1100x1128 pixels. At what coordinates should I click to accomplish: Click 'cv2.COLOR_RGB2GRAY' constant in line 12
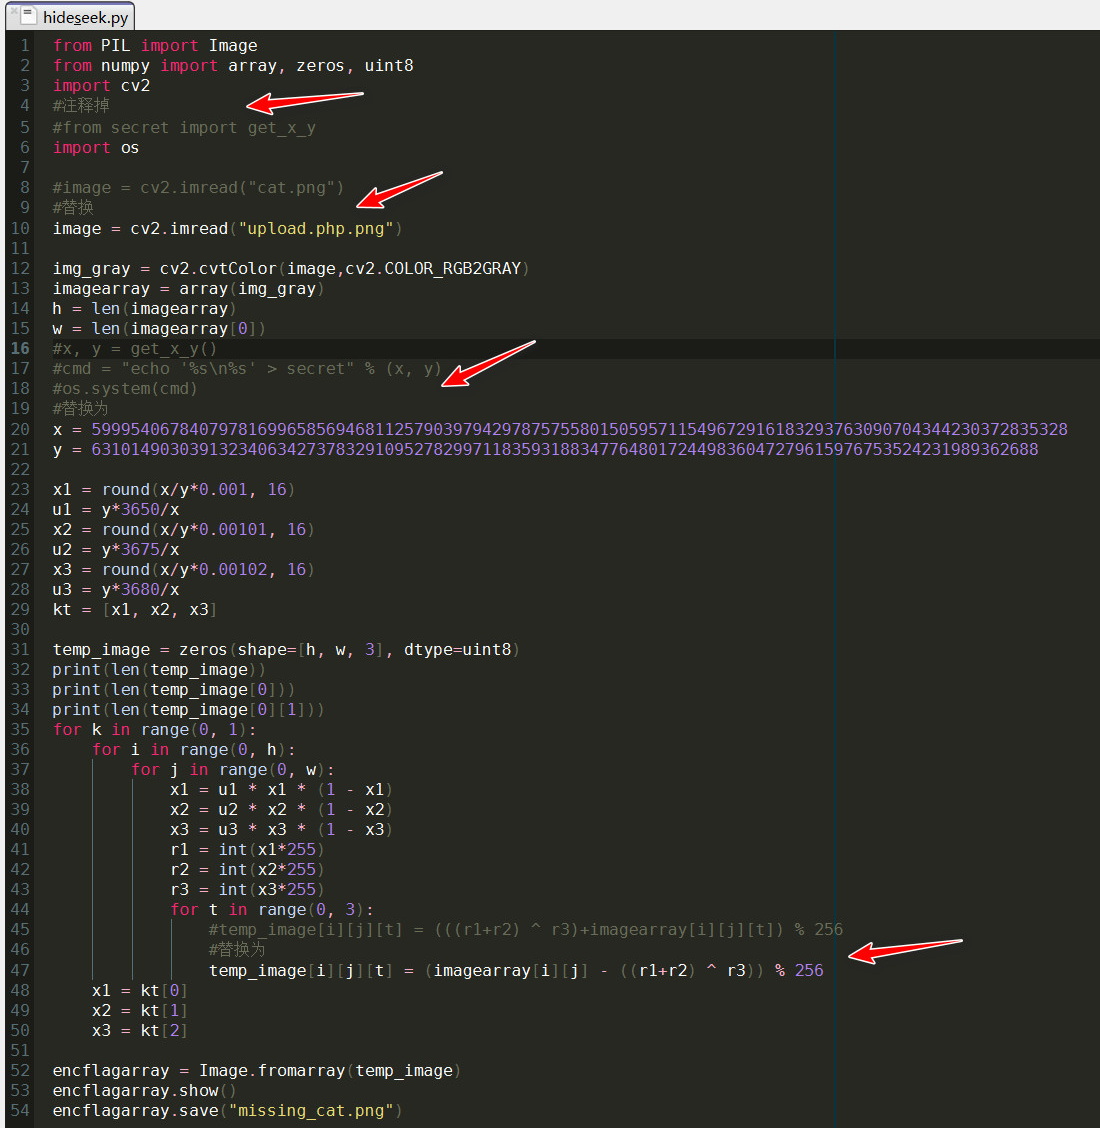pos(433,268)
